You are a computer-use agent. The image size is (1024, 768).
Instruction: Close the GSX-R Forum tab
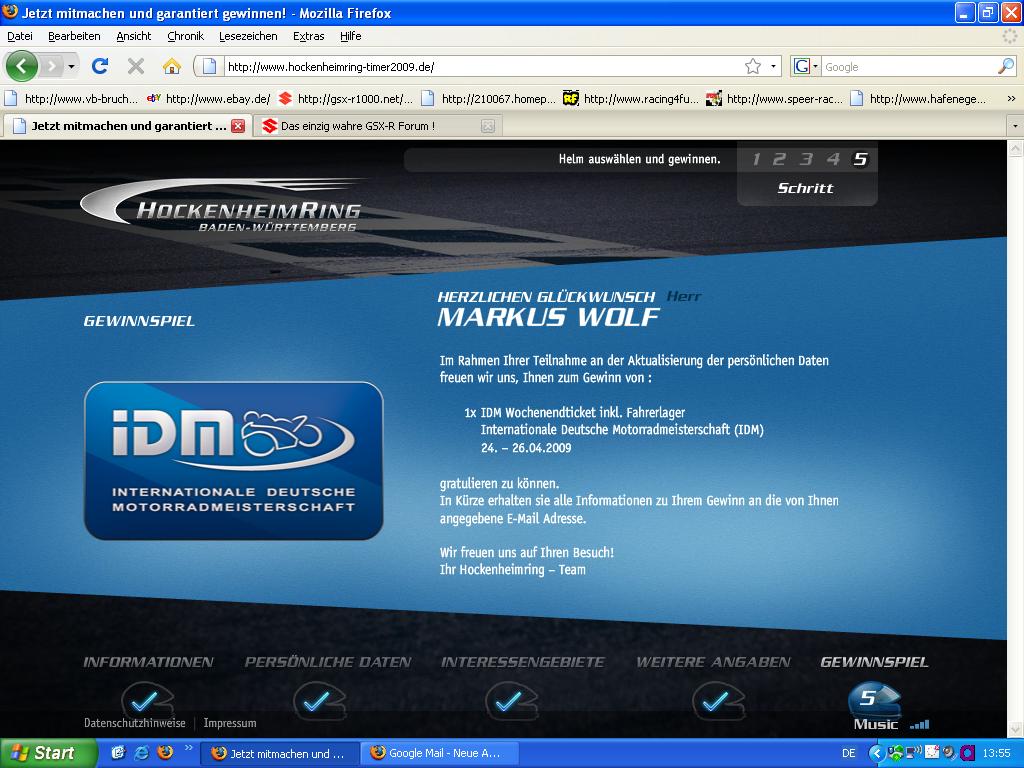(488, 126)
